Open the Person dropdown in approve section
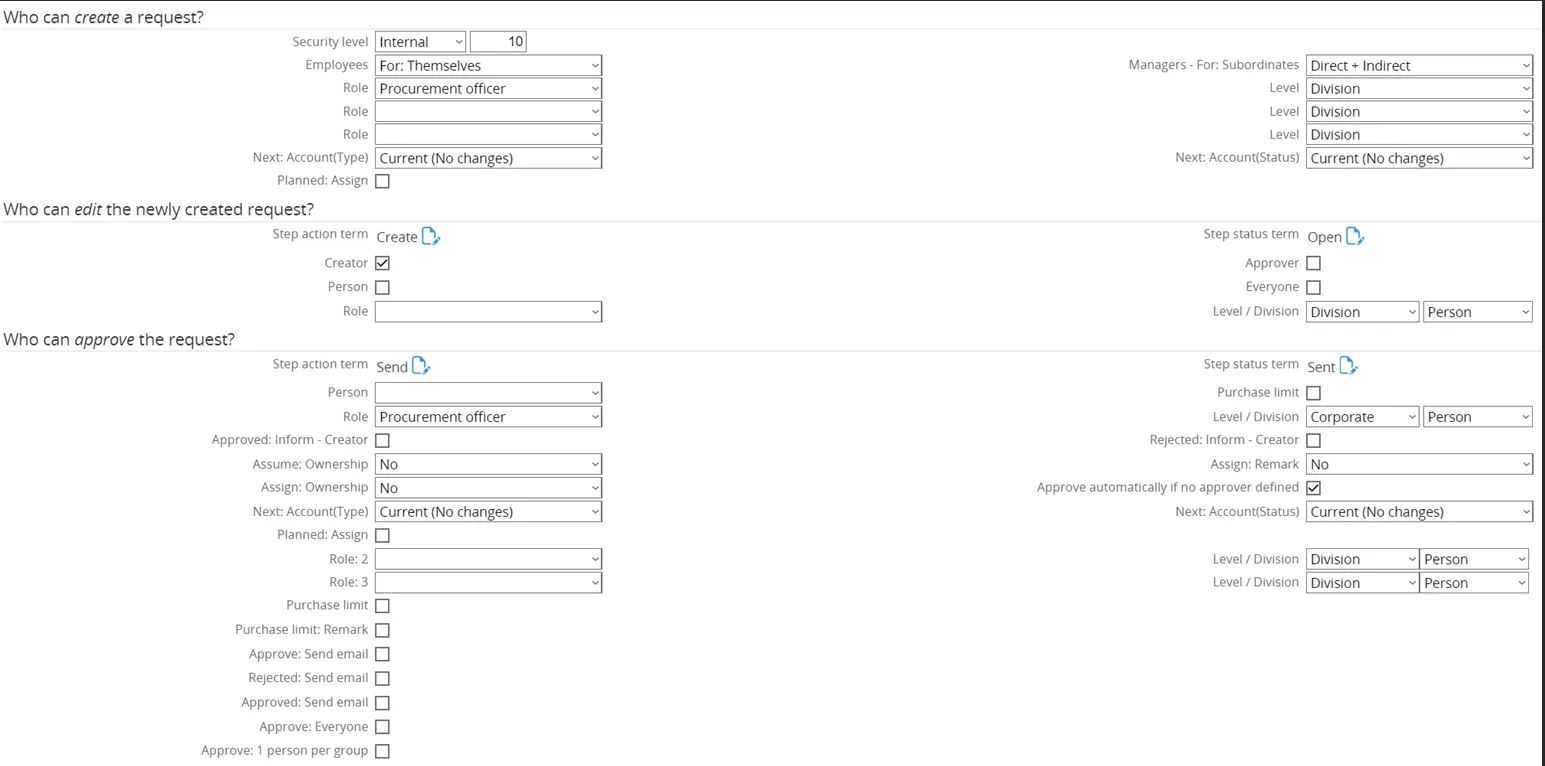1545x766 pixels. [x=488, y=393]
